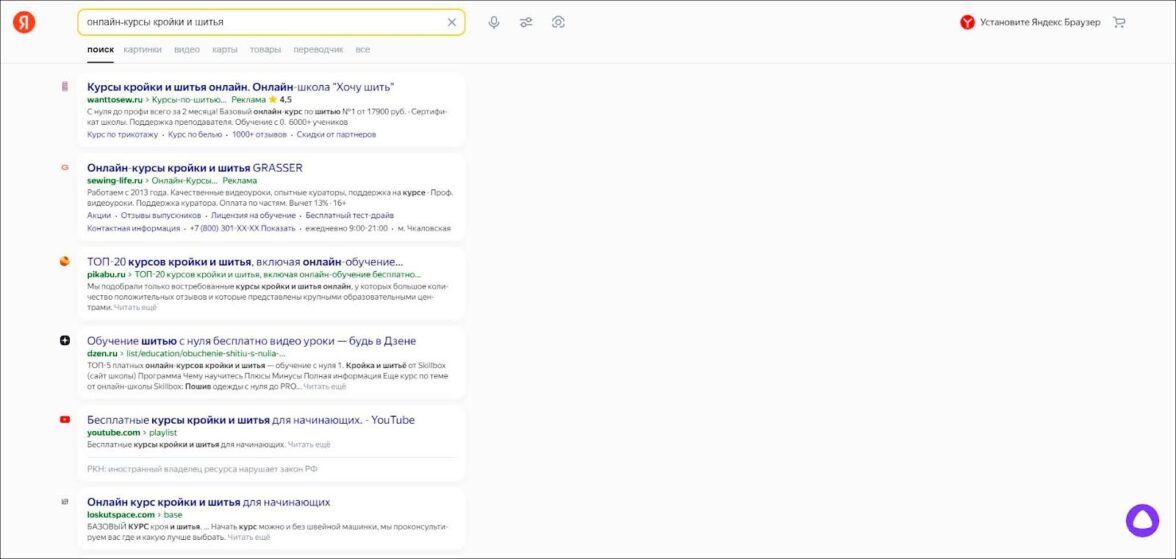Follow the pikabu.ru domain link
Viewport: 1176px width, 559px height.
point(106,275)
